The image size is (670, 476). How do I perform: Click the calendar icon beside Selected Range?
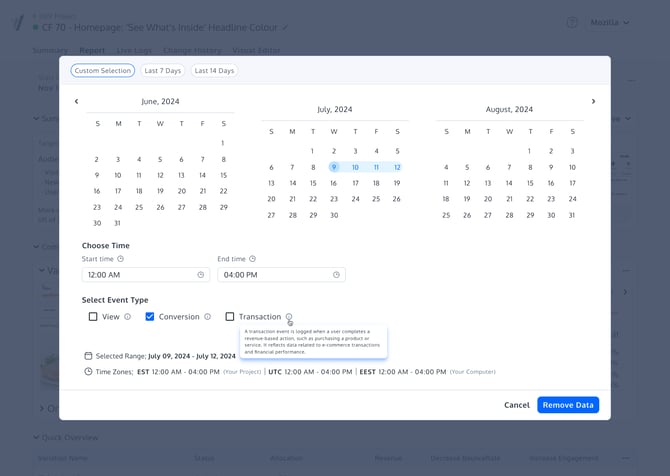coord(88,356)
